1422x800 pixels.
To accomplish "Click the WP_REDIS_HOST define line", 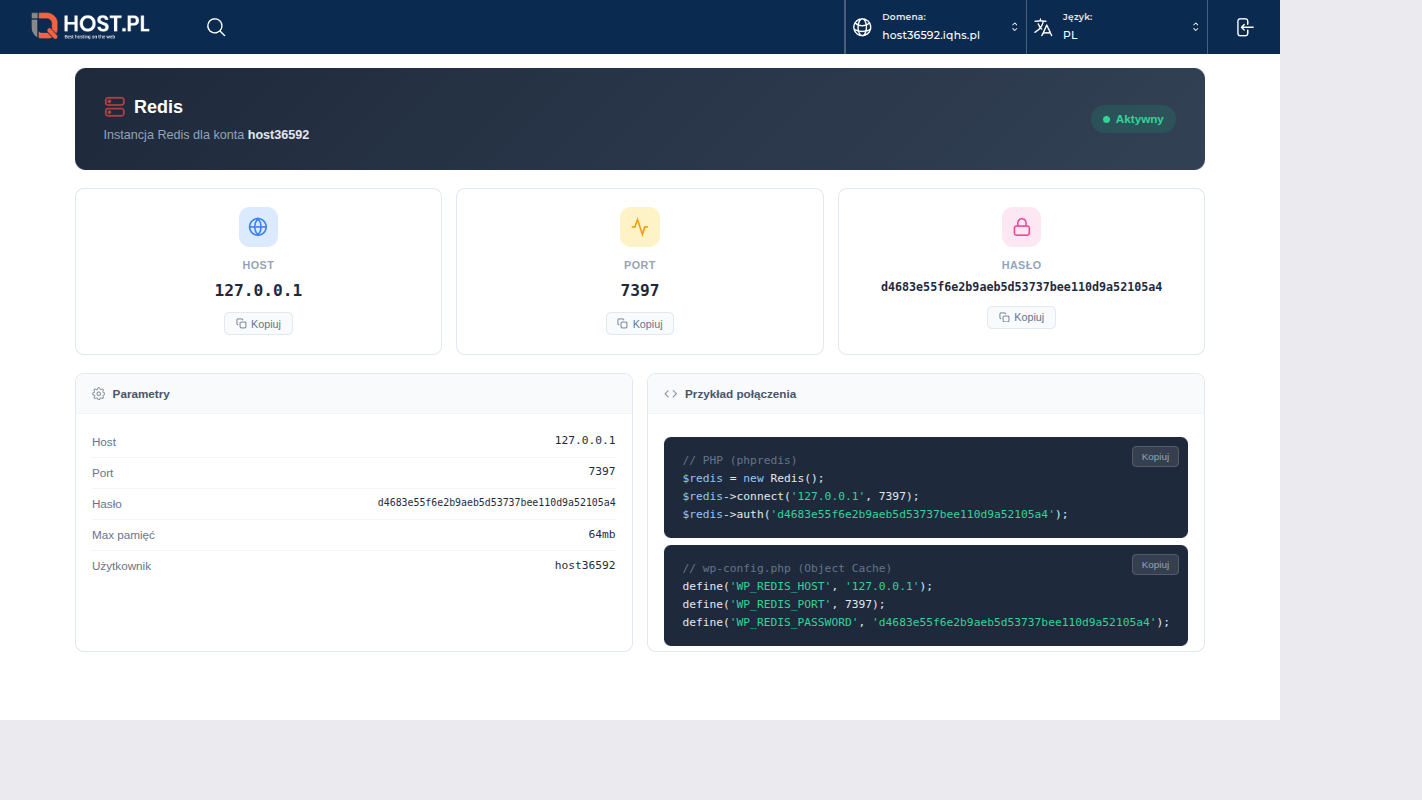I will click(x=807, y=586).
